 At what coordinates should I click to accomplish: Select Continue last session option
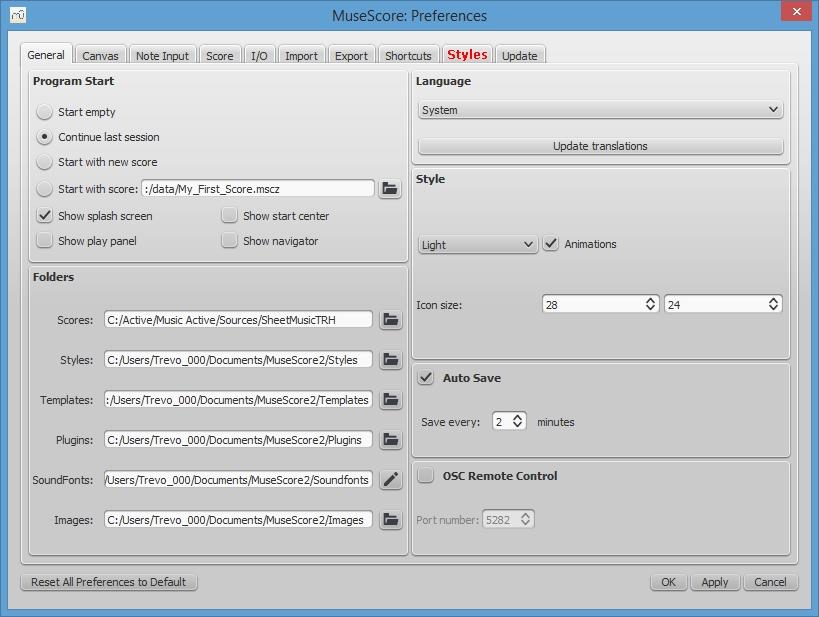(x=44, y=137)
